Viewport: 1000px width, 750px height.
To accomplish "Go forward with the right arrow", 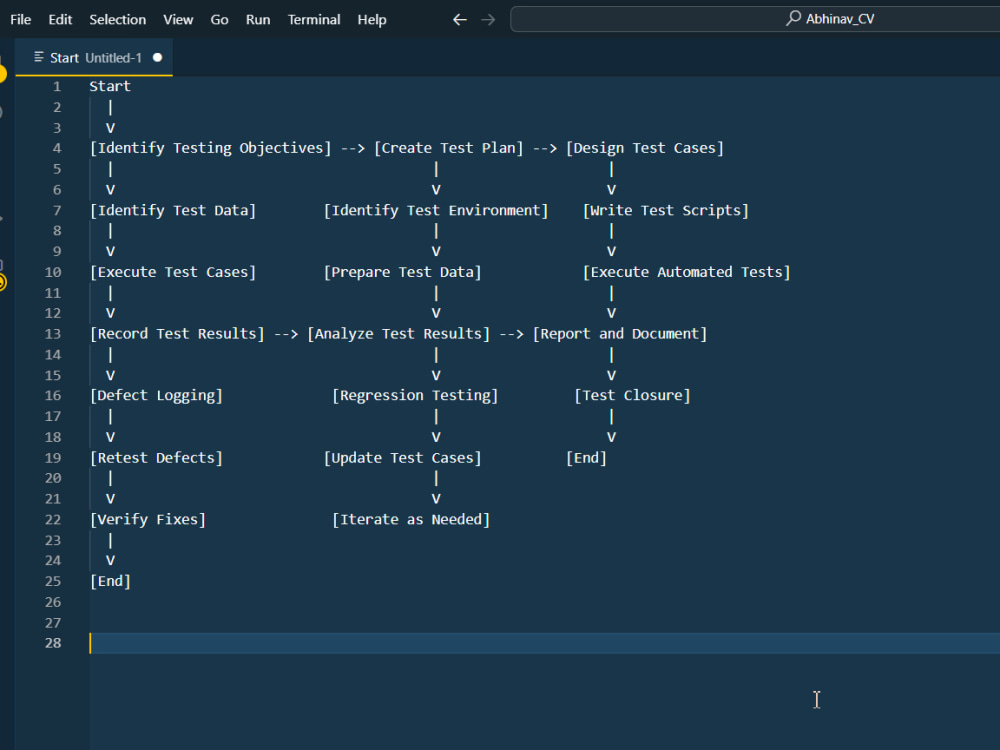I will (488, 20).
